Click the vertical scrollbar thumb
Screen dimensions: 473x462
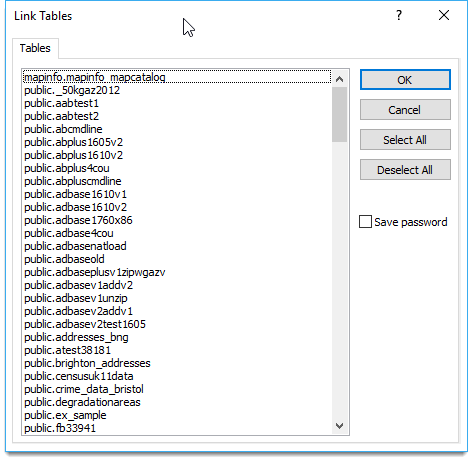pyautogui.click(x=339, y=115)
